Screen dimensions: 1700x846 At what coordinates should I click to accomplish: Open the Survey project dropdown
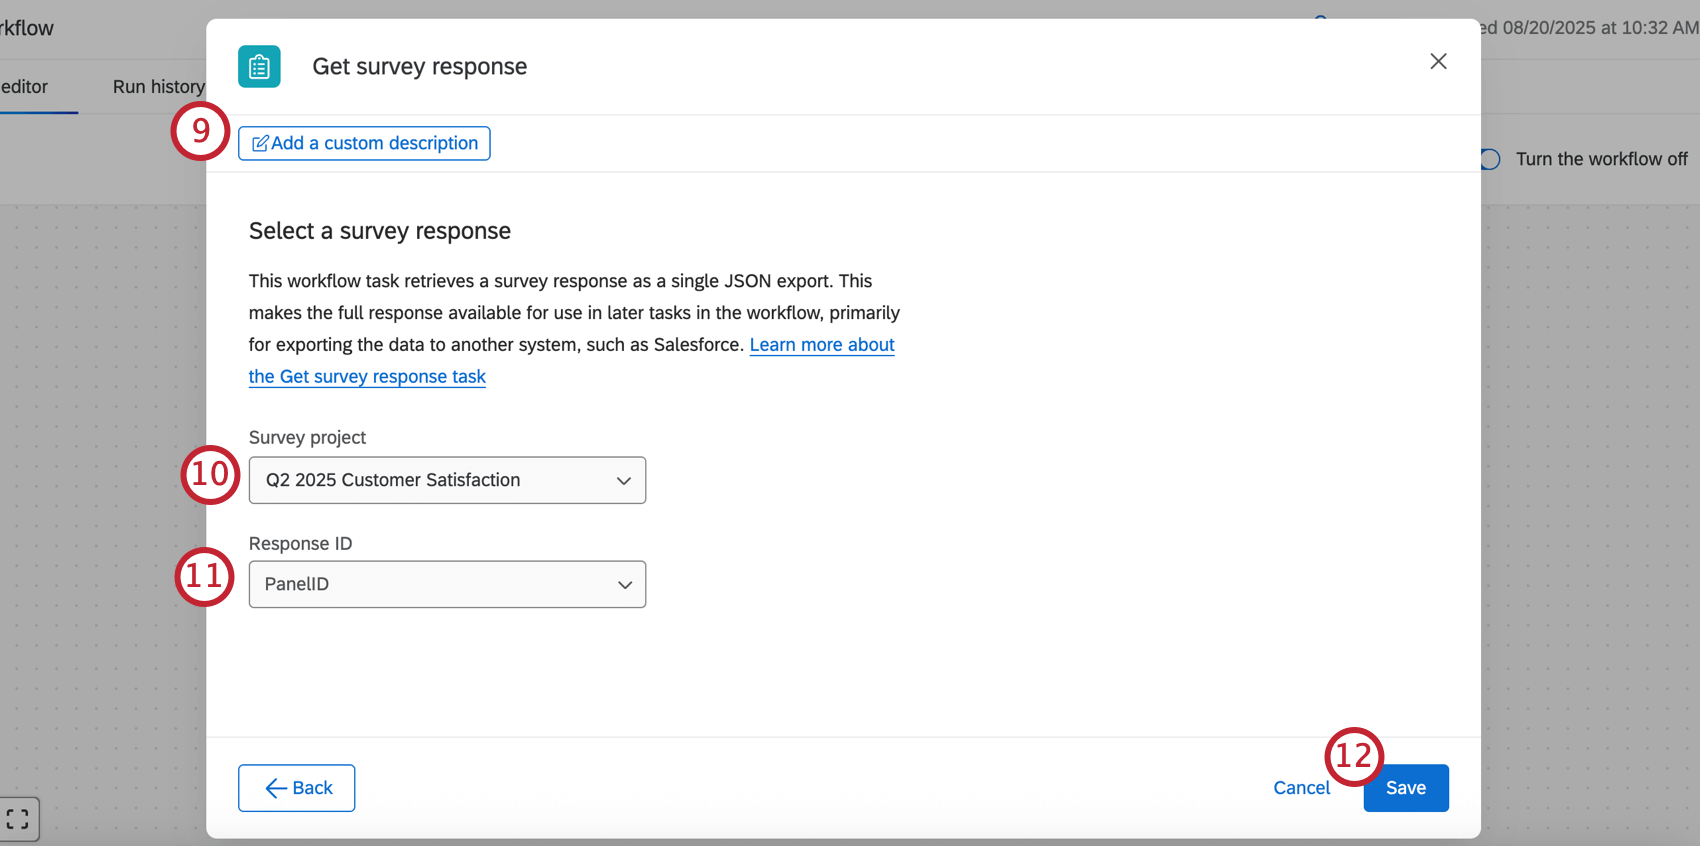click(x=447, y=480)
